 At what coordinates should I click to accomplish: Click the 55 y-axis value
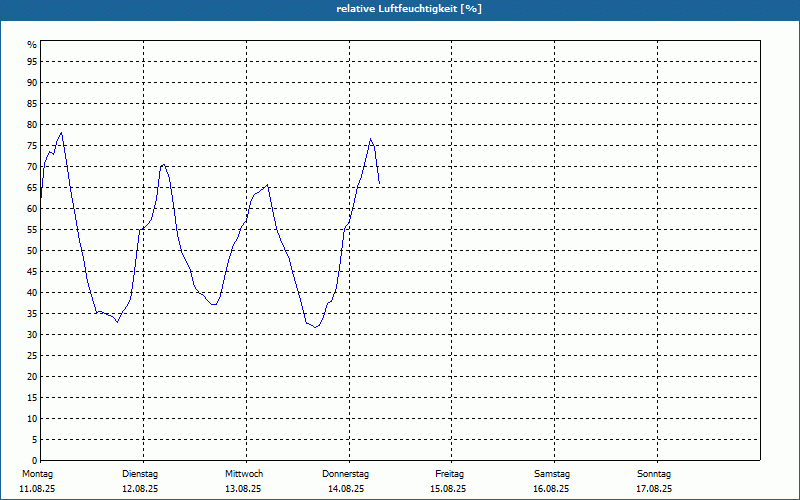tap(32, 230)
